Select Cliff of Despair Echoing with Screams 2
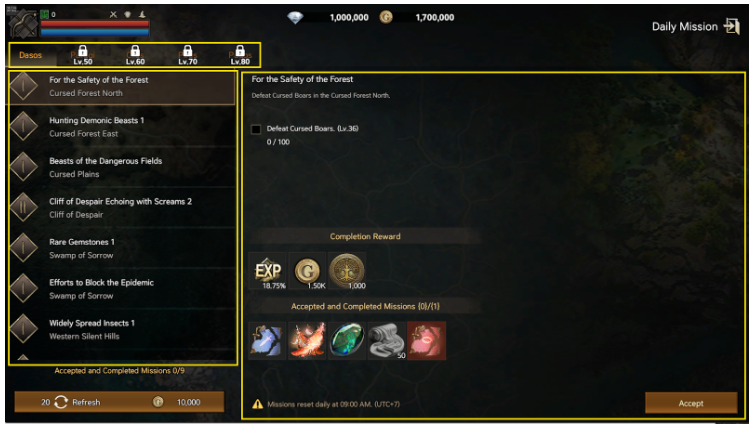The image size is (750, 429). [123, 208]
